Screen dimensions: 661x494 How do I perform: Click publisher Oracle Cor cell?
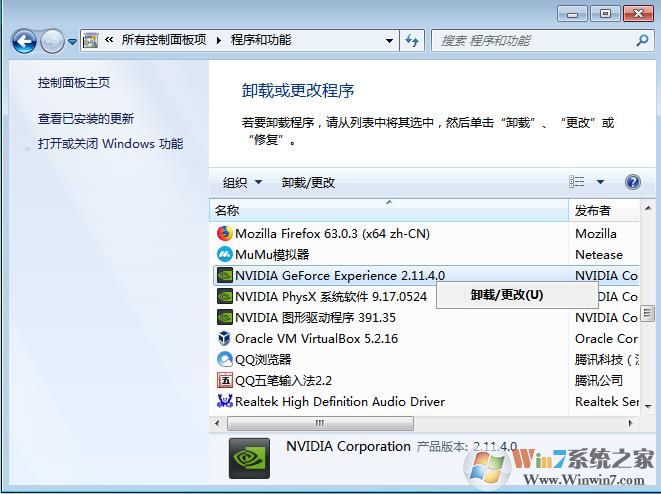tap(606, 339)
